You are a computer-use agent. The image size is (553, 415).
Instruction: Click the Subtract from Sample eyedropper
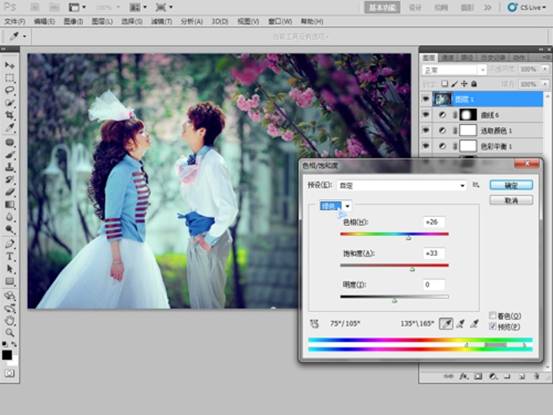[474, 324]
